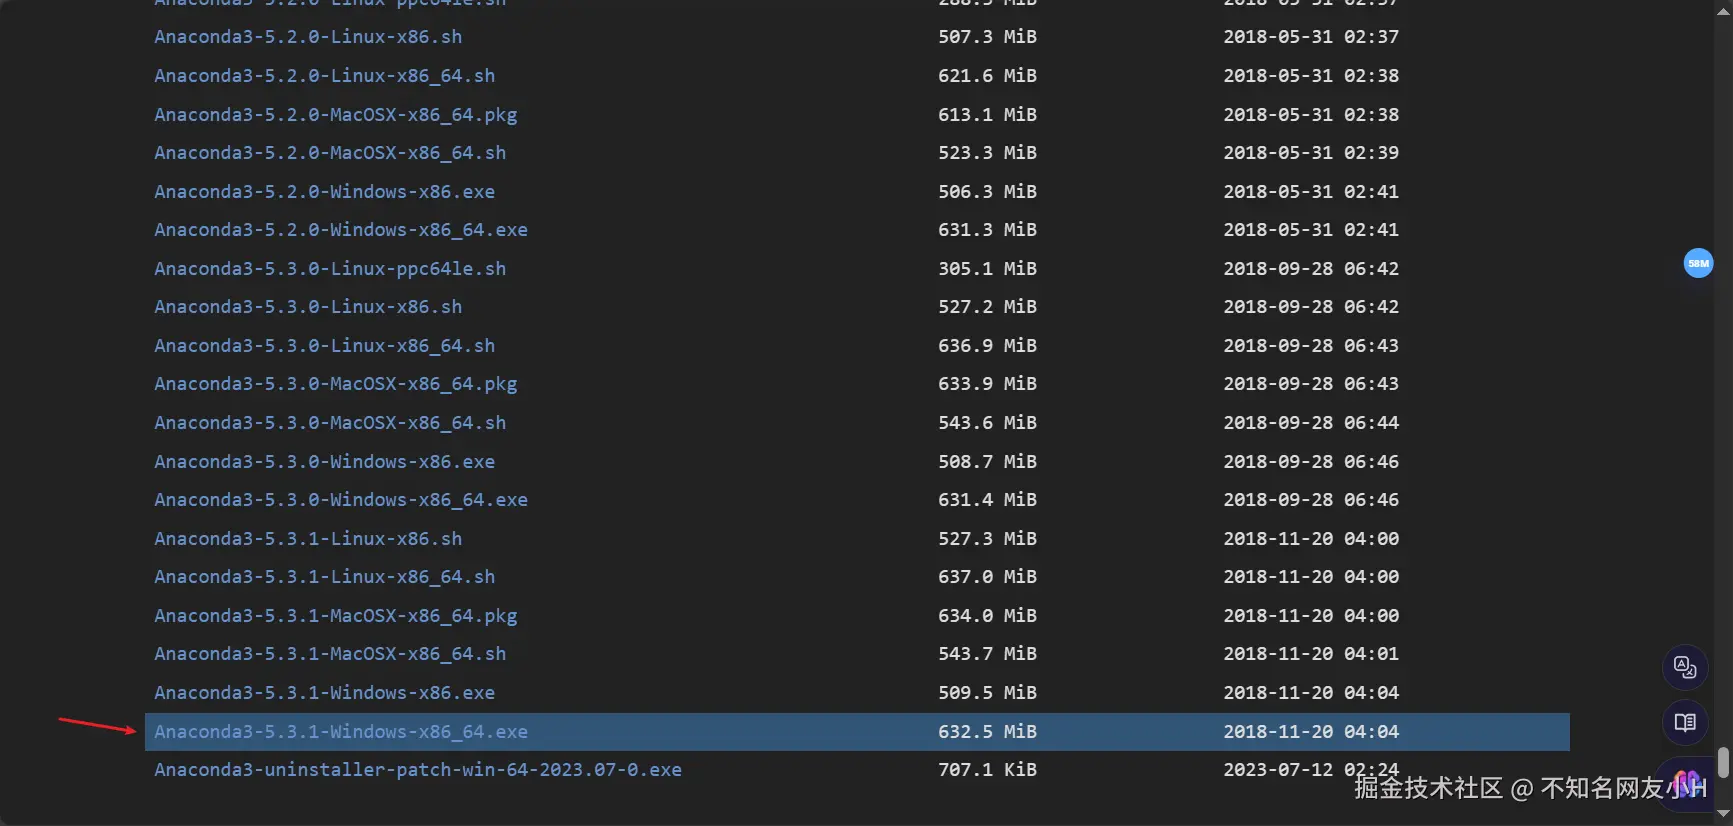Click Anaconda3-5.3.1-Windows-x86.exe link

coord(324,693)
